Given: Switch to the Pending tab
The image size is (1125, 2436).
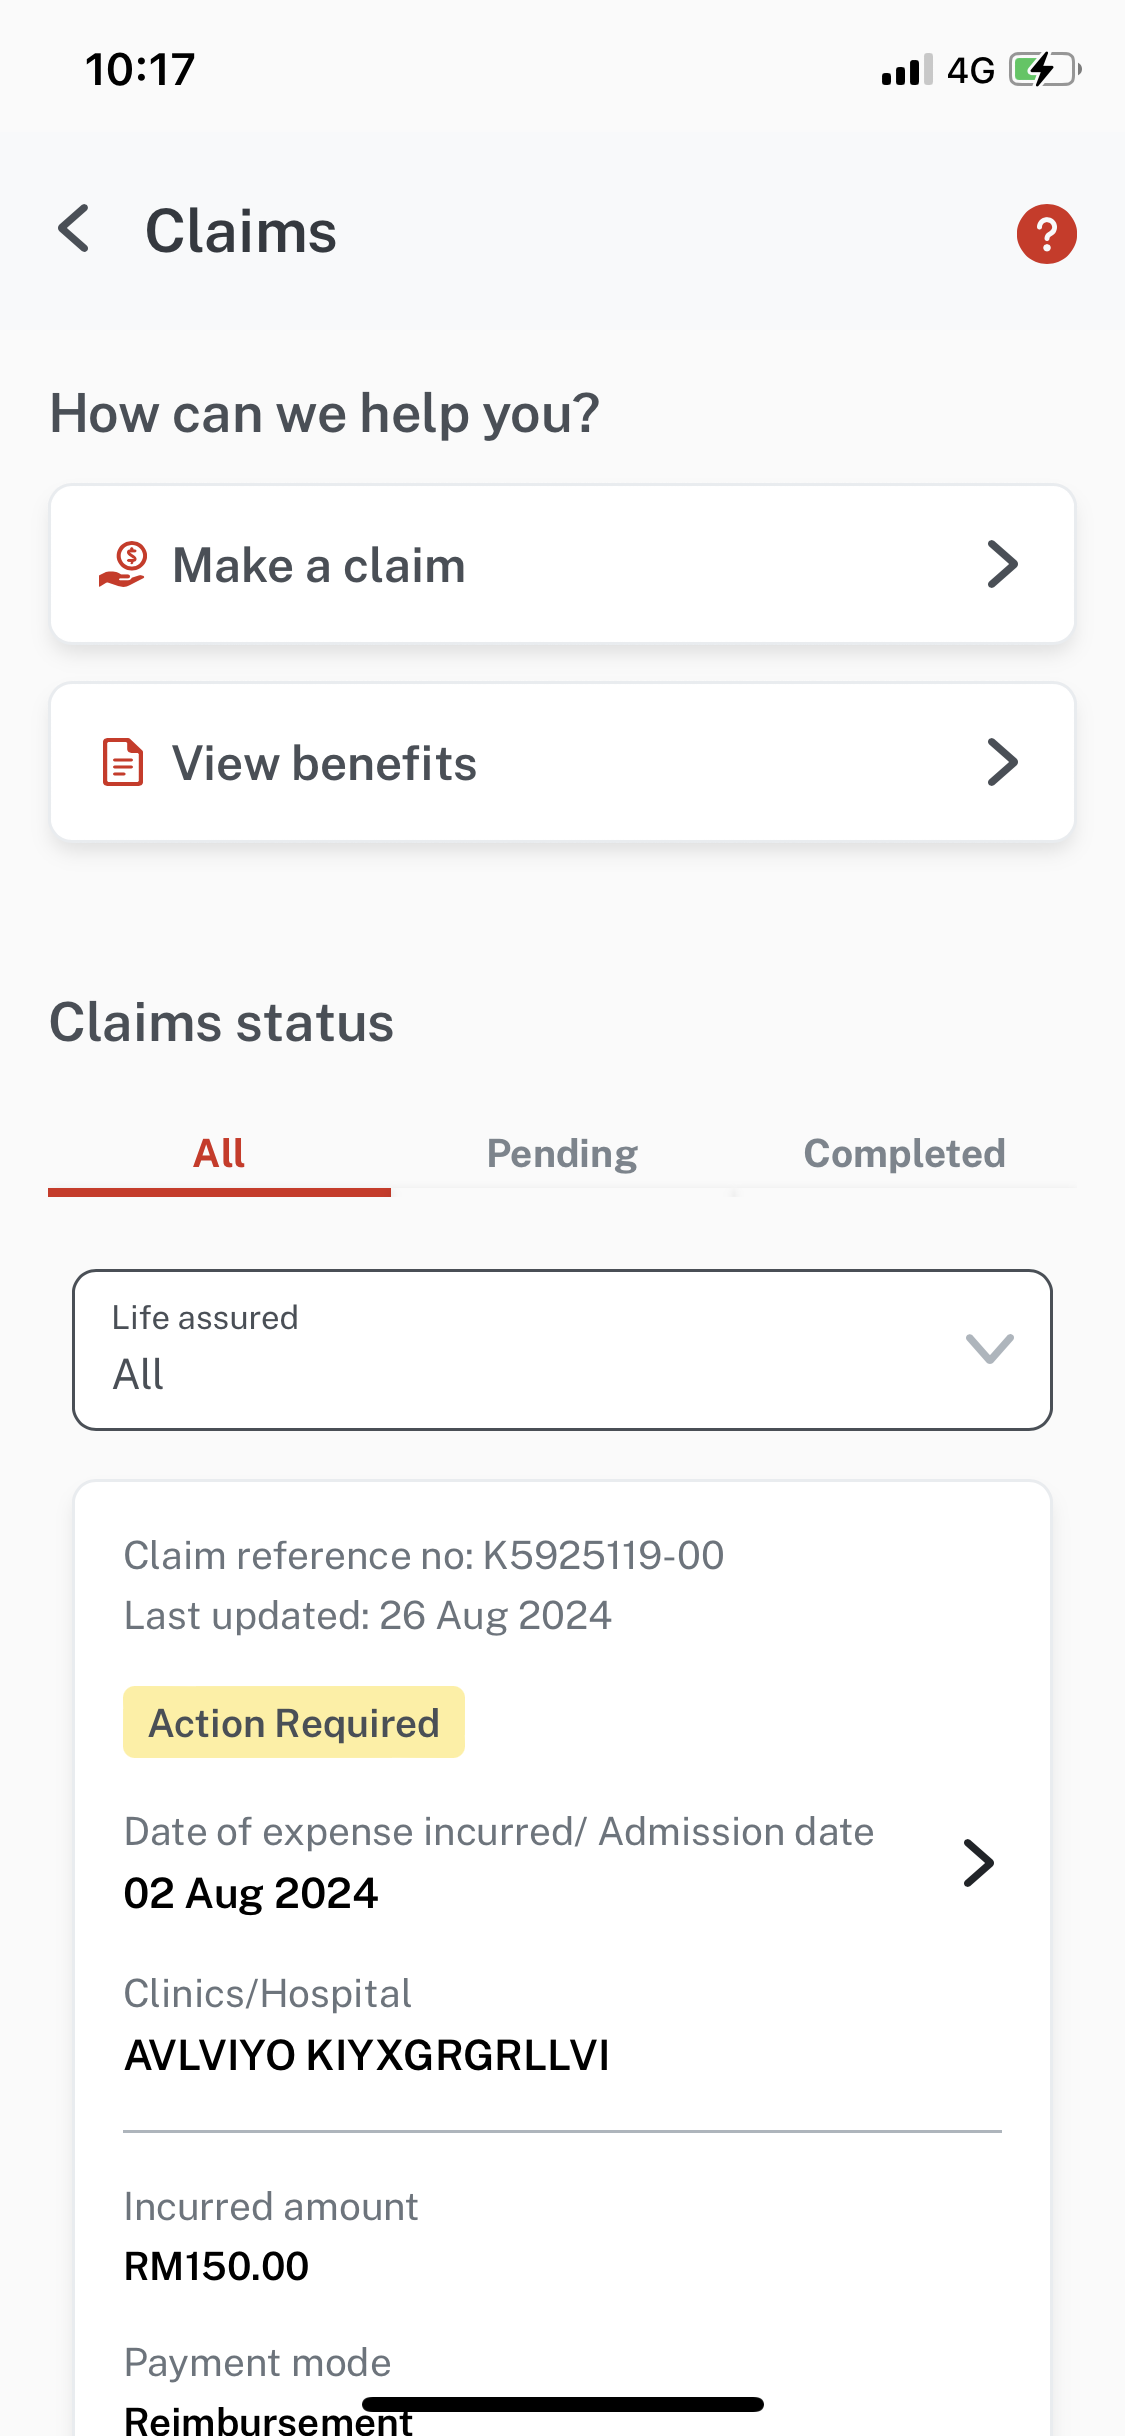Looking at the screenshot, I should [562, 1154].
